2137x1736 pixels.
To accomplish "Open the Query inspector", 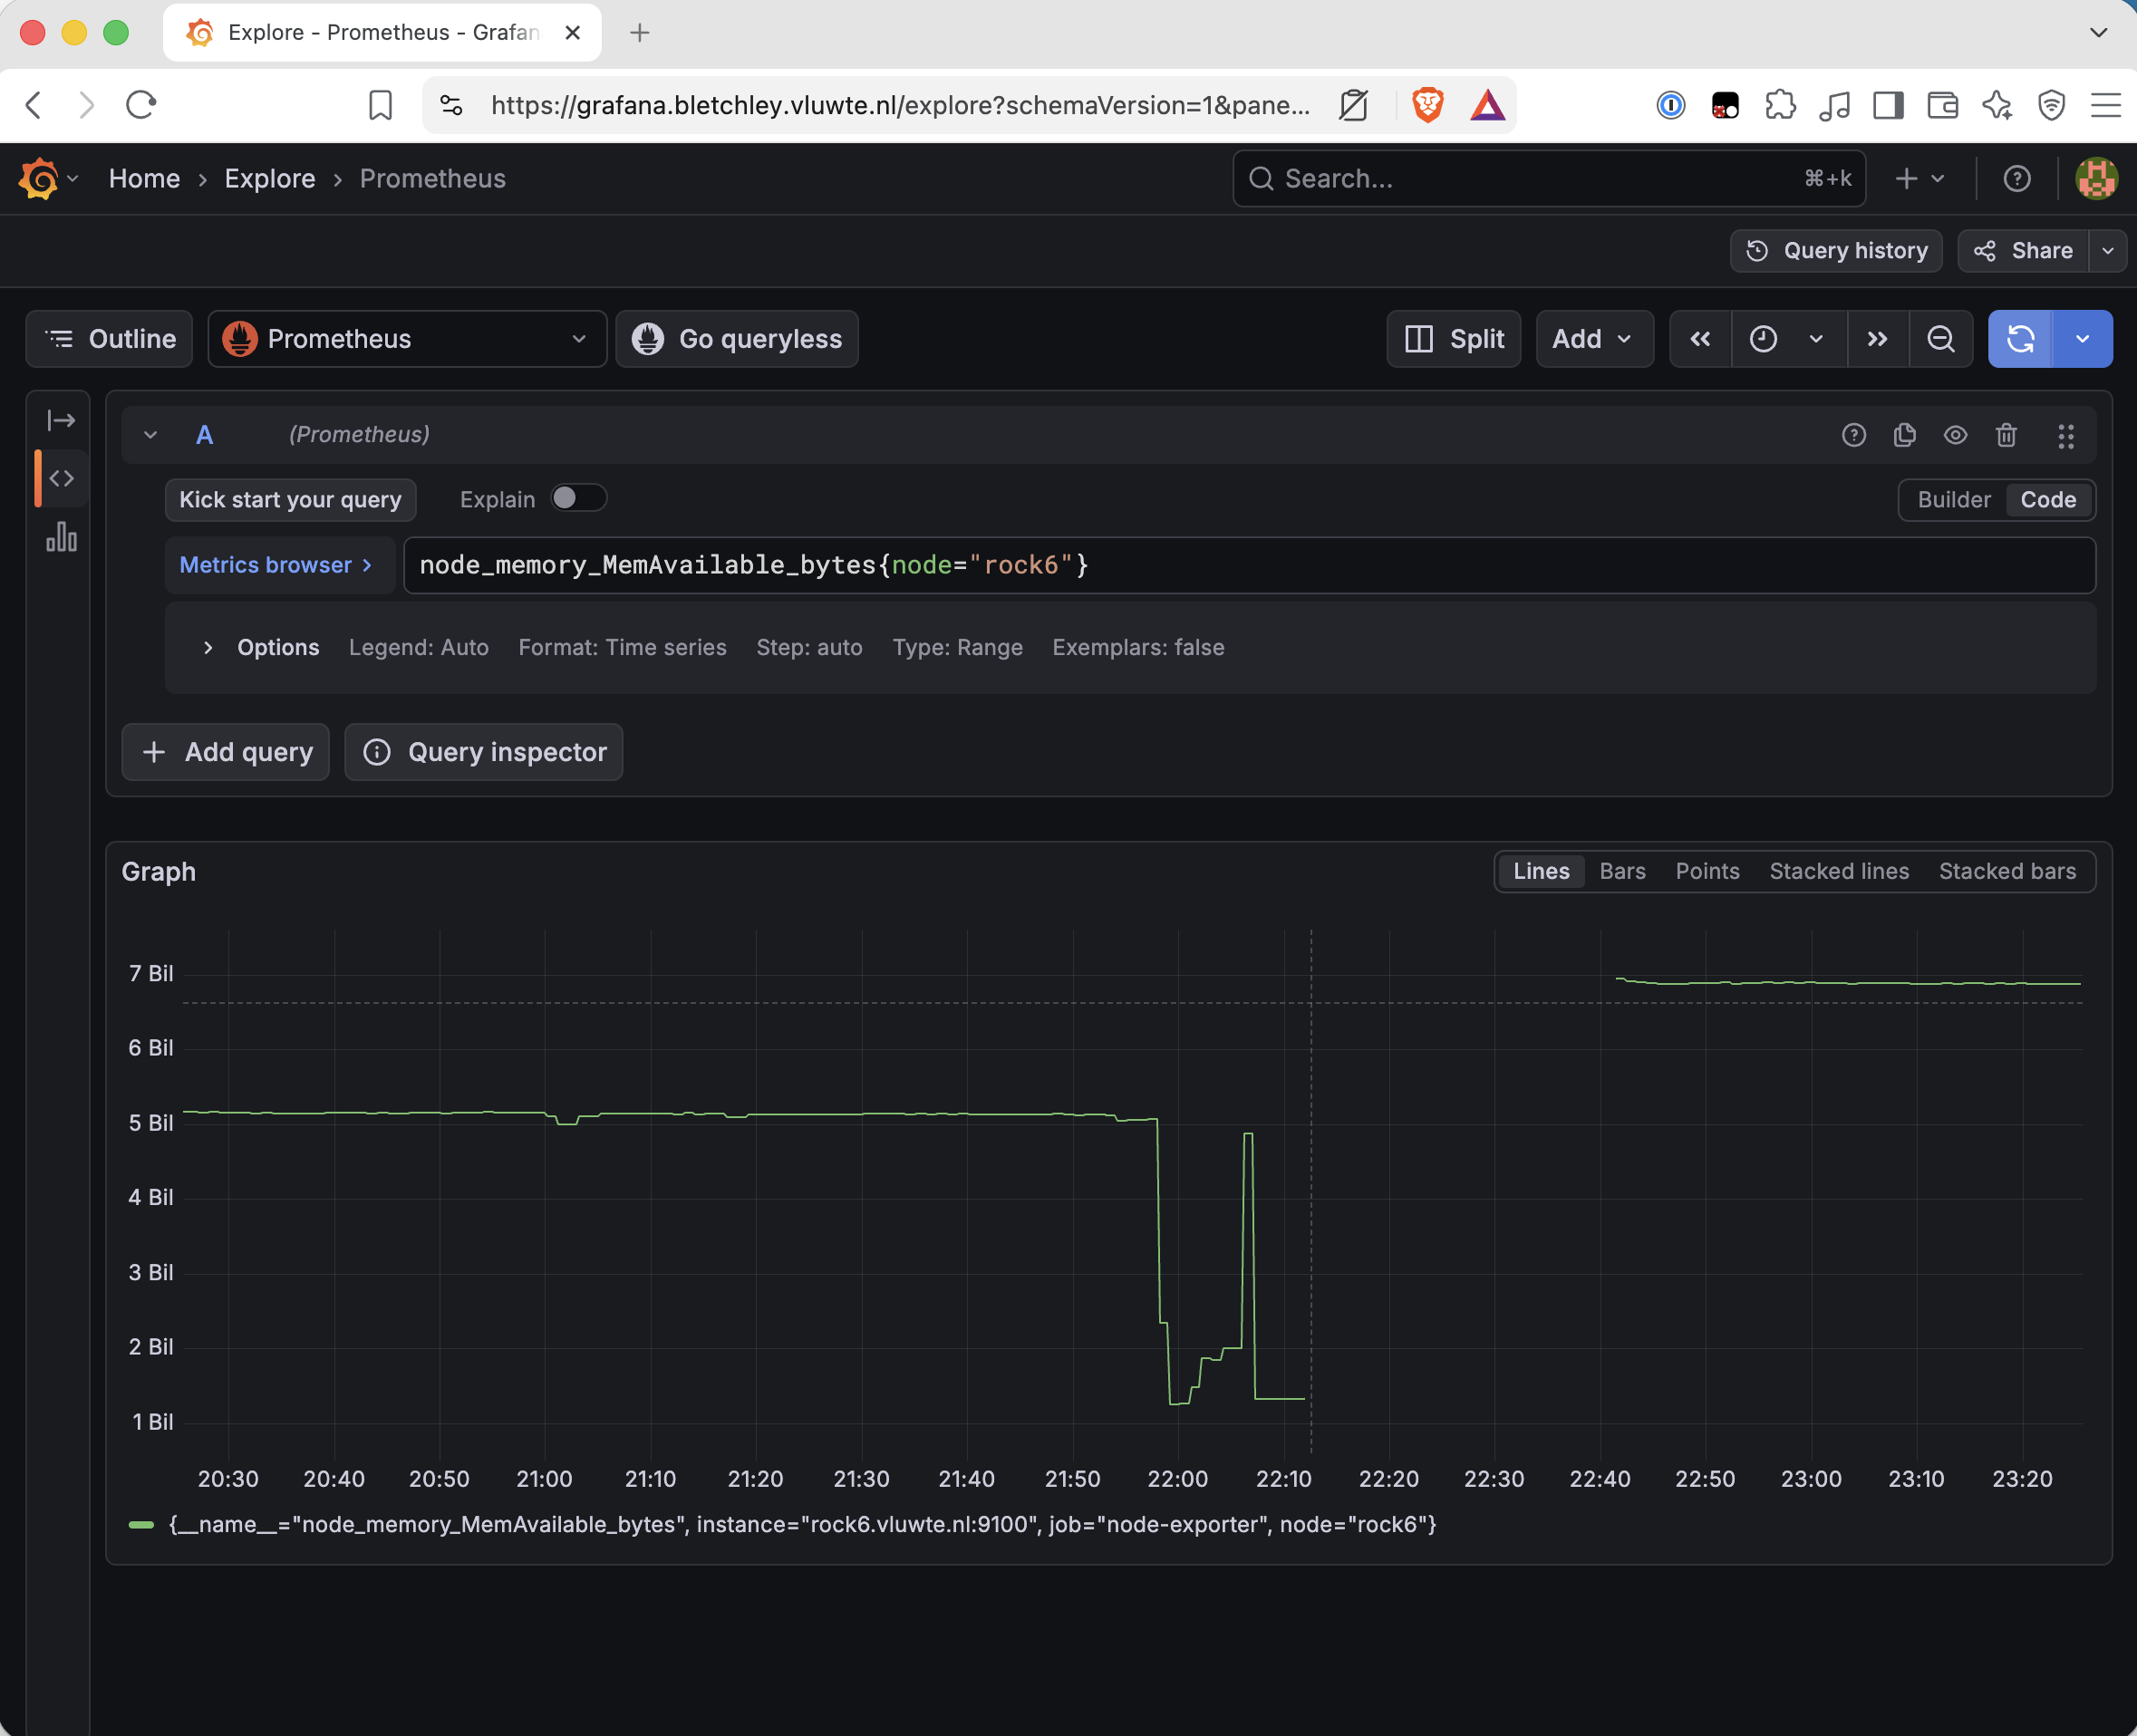I will click(484, 752).
